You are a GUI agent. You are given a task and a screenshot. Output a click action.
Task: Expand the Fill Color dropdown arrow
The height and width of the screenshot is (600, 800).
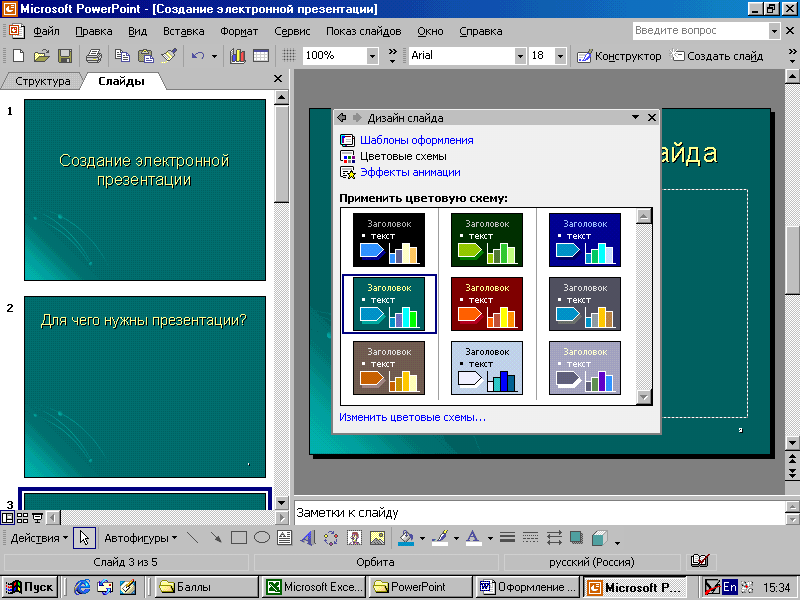(x=422, y=538)
